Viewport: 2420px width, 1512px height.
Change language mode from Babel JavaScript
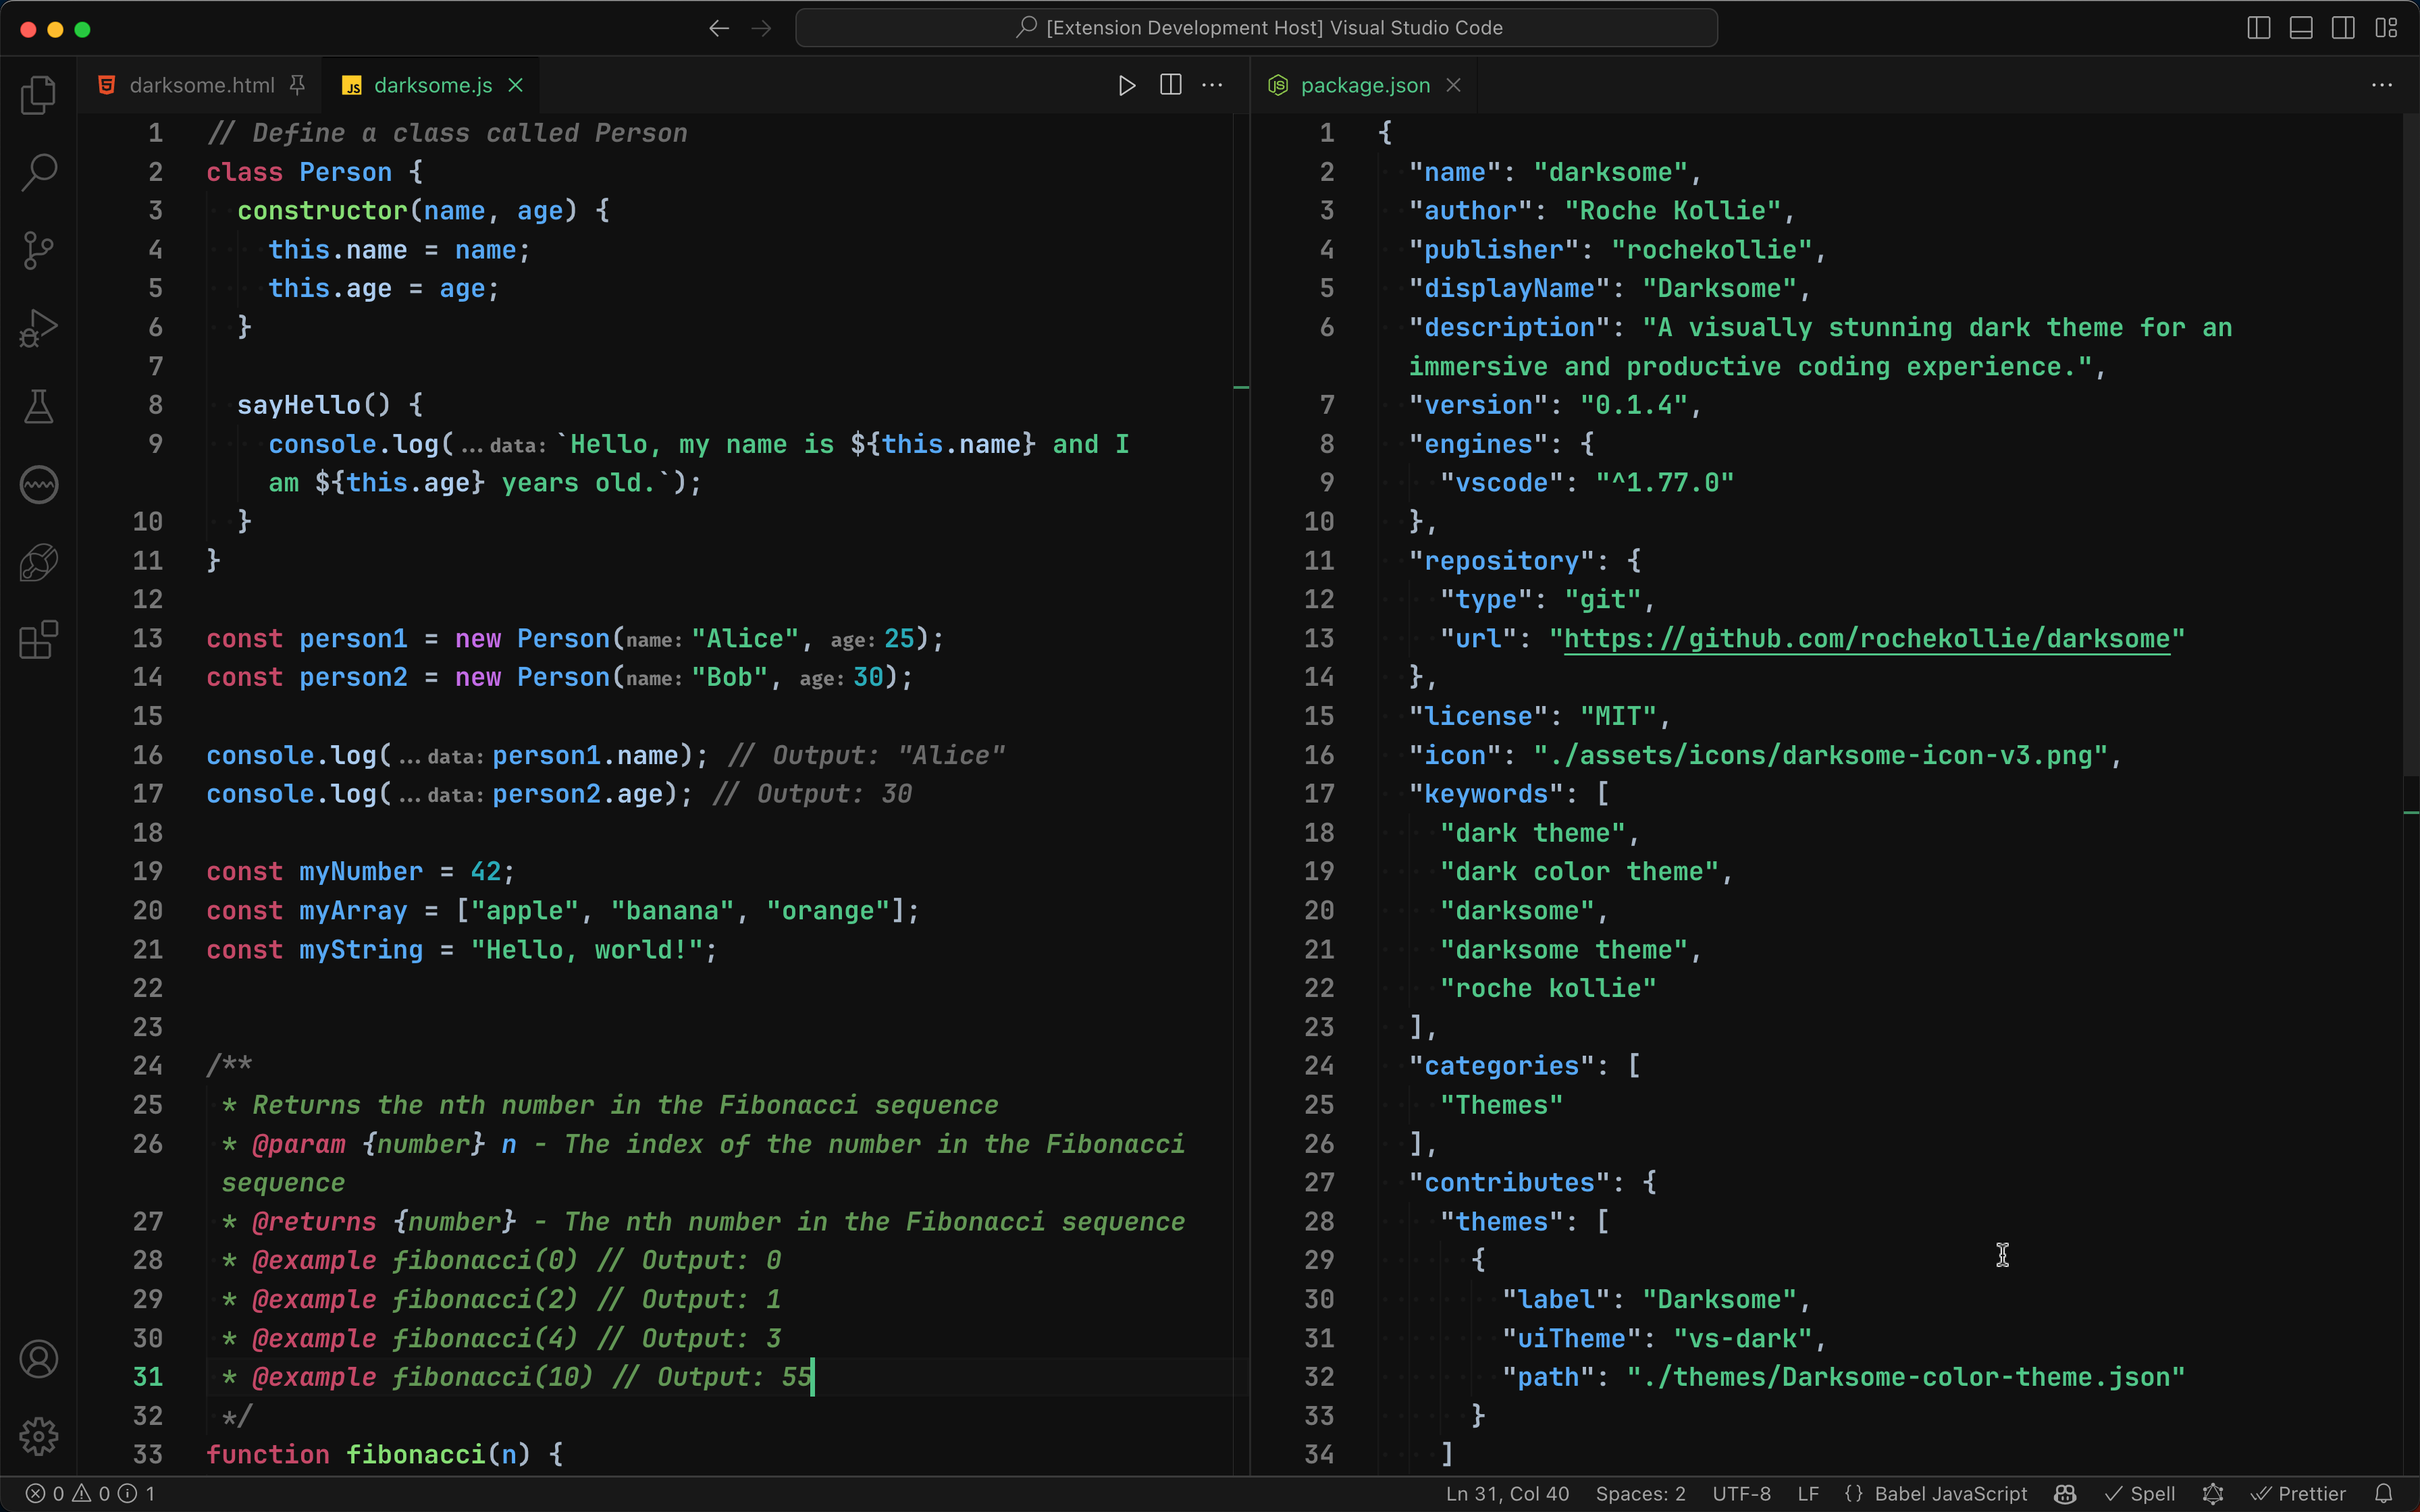tap(1949, 1493)
